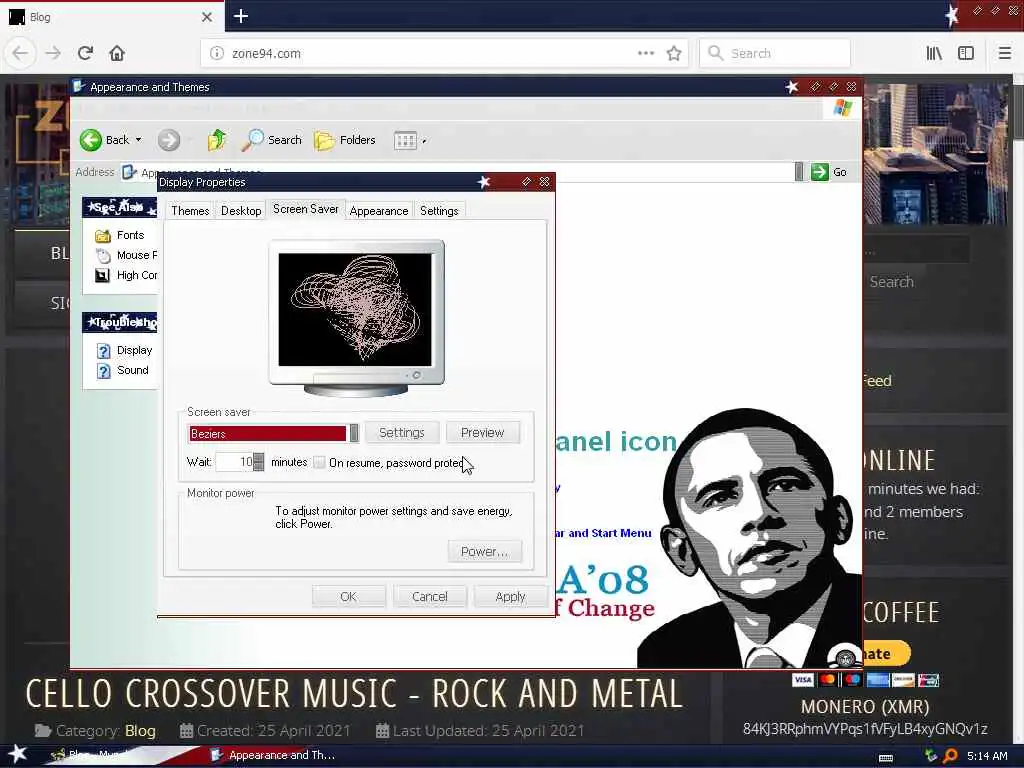Expand the Explorer address dropdown

[x=799, y=172]
